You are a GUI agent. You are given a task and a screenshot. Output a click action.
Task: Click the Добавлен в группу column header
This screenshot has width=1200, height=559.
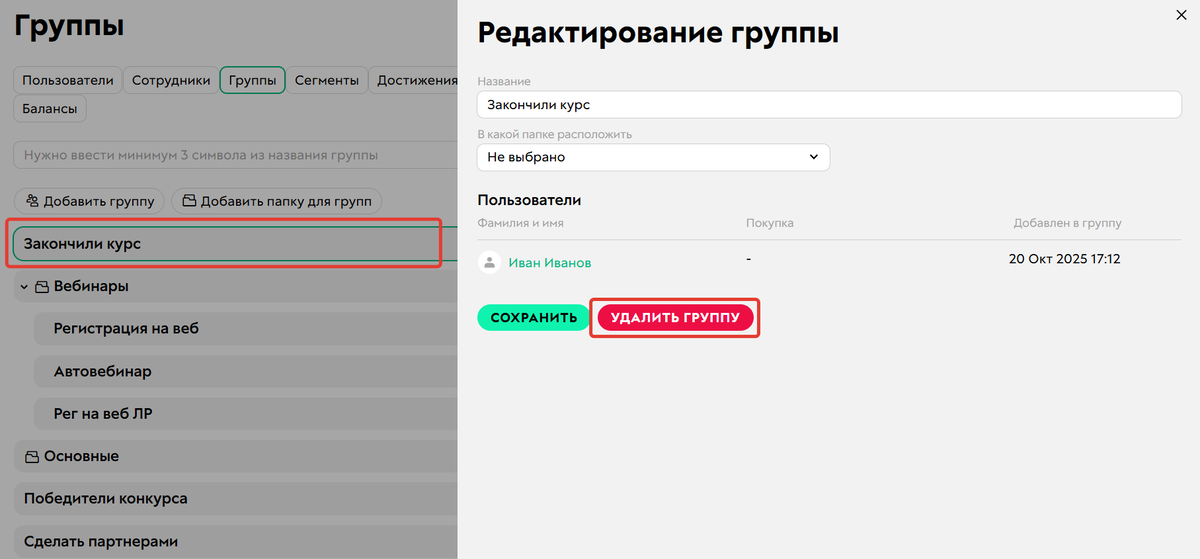pyautogui.click(x=1067, y=223)
